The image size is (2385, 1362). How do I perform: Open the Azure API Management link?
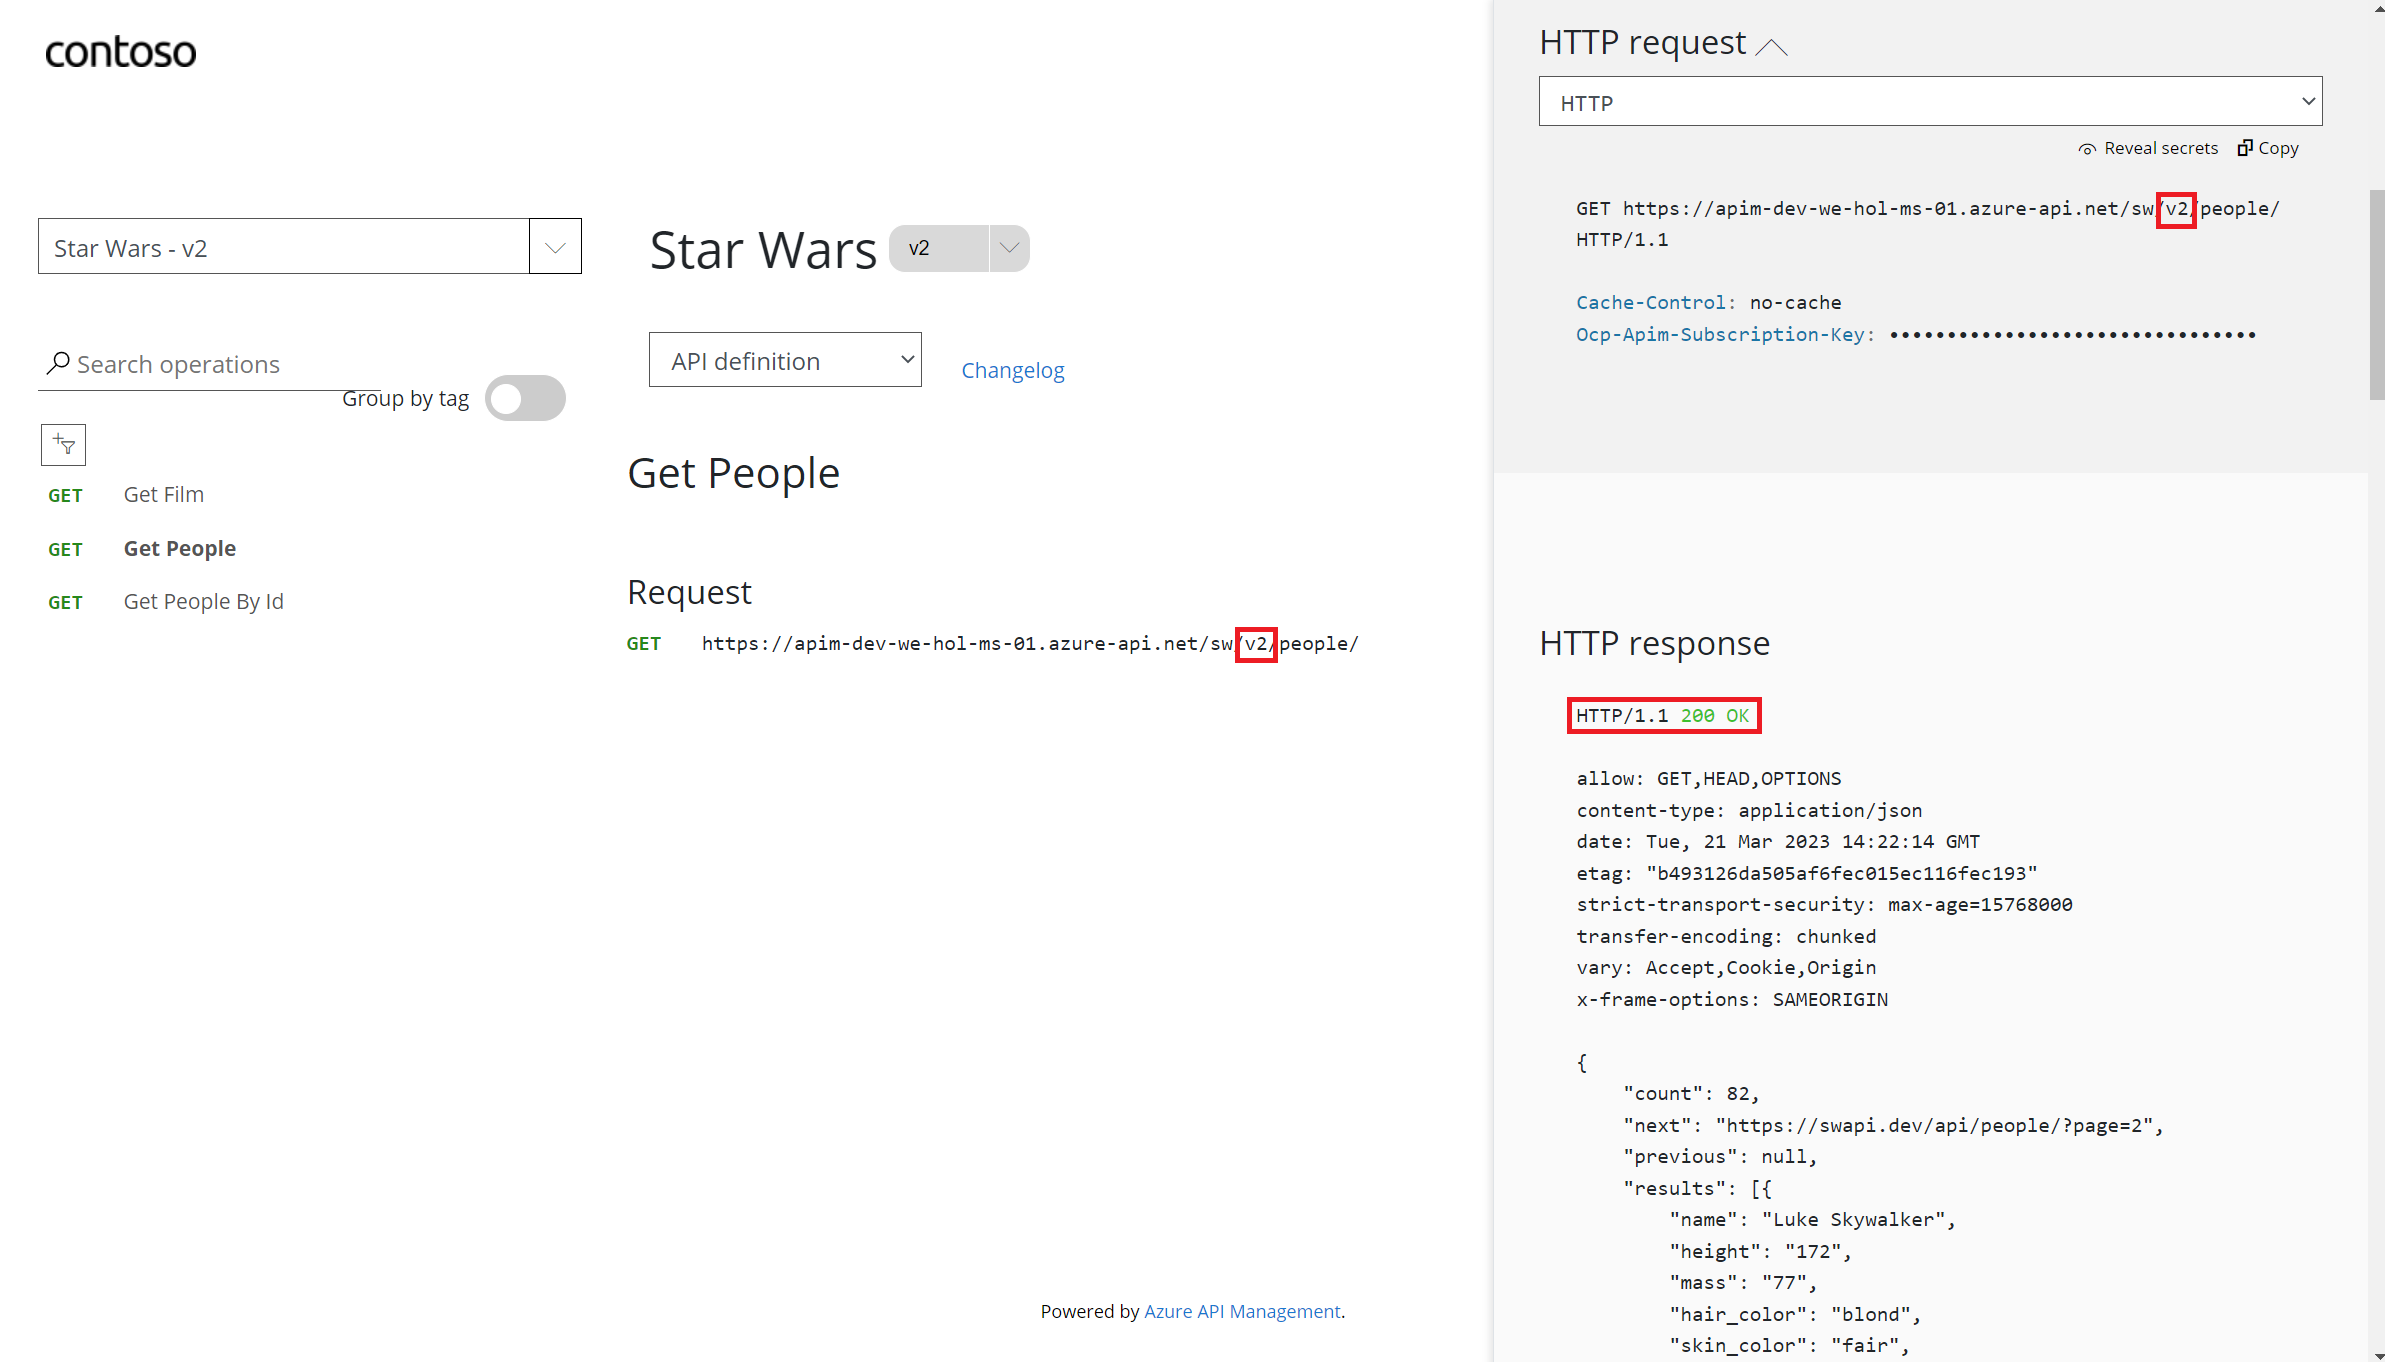pyautogui.click(x=1242, y=1311)
